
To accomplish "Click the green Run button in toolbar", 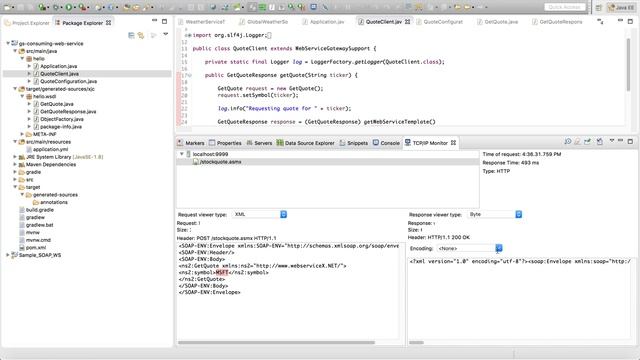I will [69, 7].
